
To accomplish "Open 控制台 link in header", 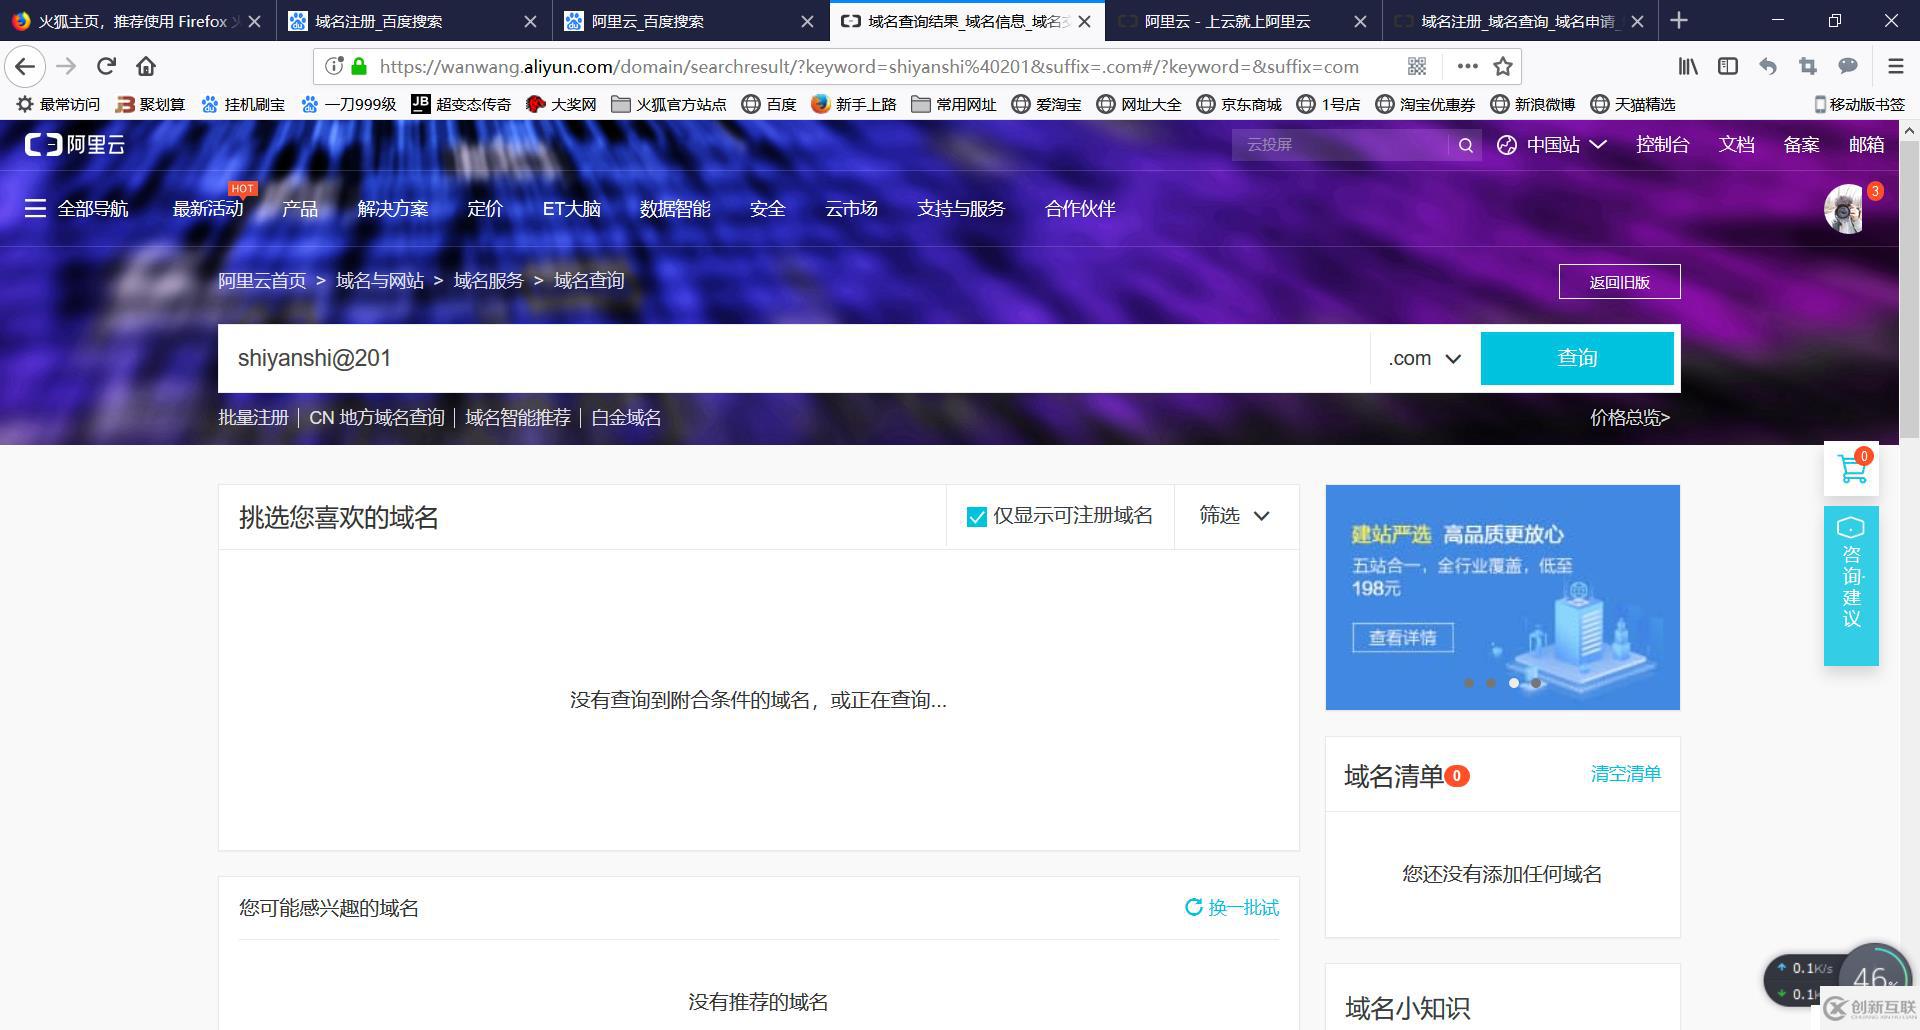I will [1662, 145].
